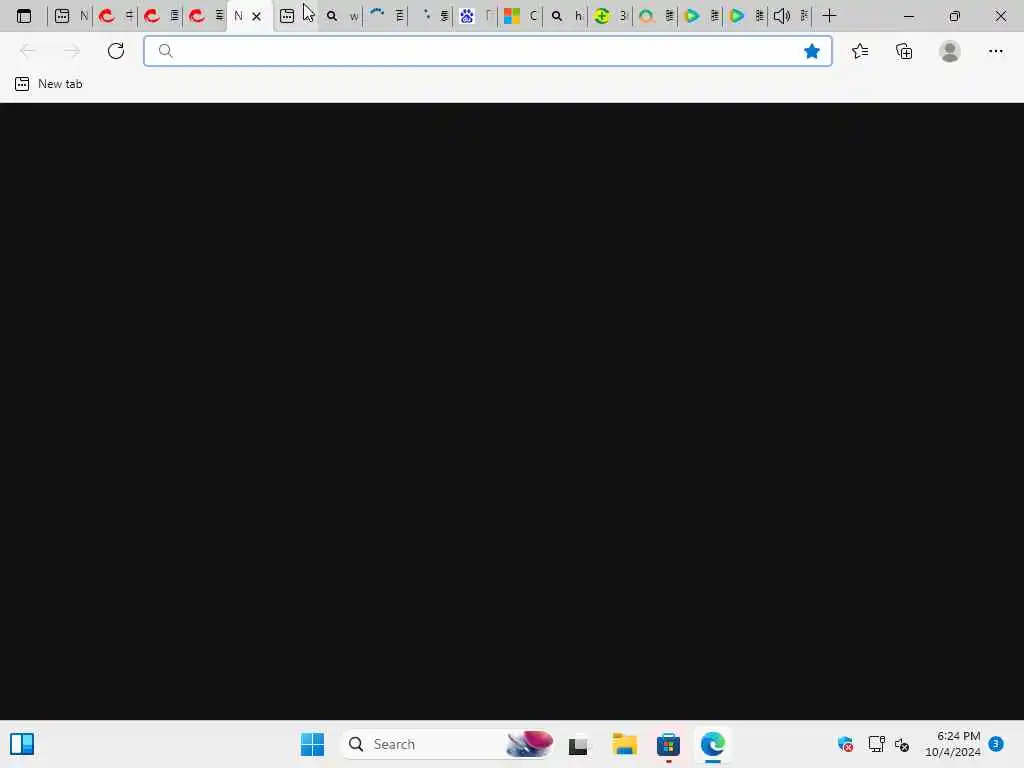The width and height of the screenshot is (1024, 768).
Task: Click the Edge icon on the taskbar
Action: tap(712, 744)
